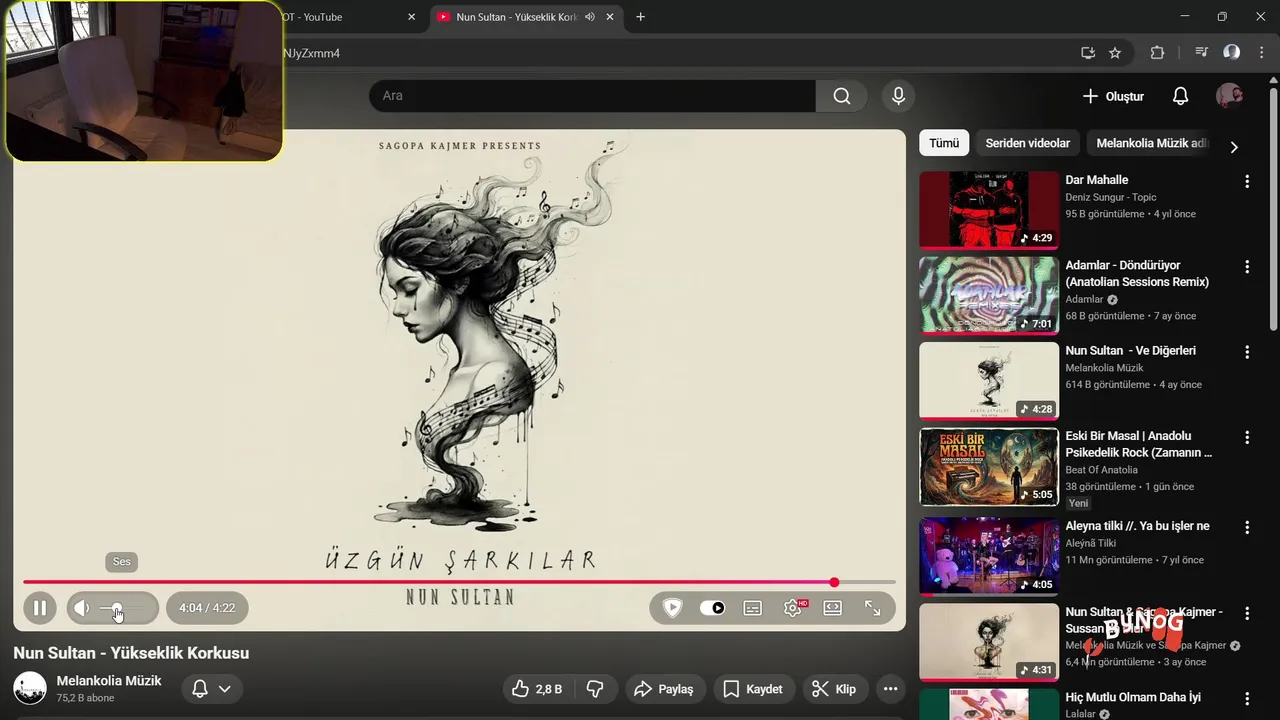
Task: Click the 4:04 / 4:22 time display
Action: [x=207, y=608]
